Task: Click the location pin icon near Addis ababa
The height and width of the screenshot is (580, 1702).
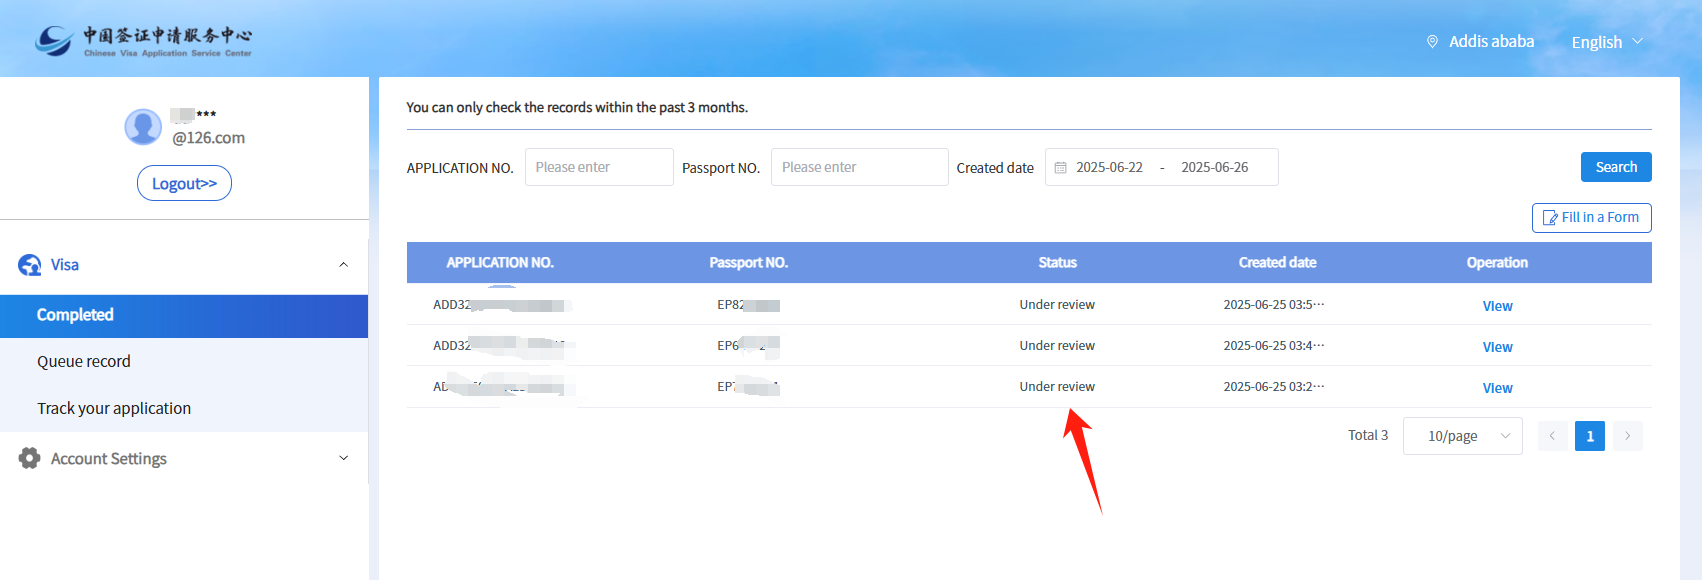Action: (1432, 42)
